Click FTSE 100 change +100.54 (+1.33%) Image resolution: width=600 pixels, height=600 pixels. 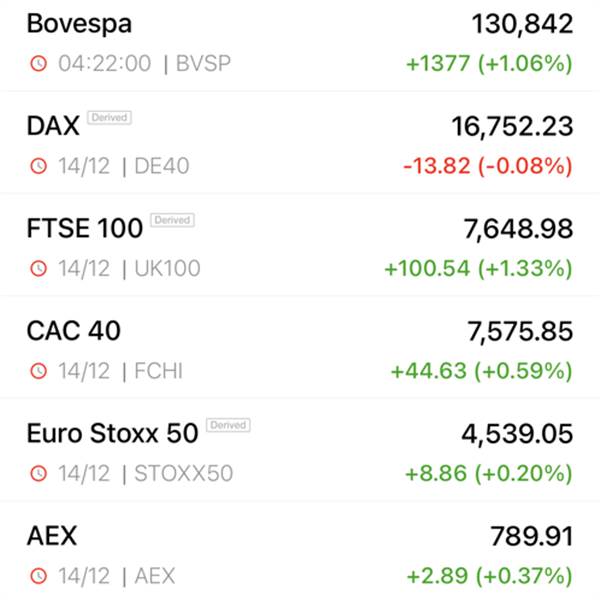(479, 268)
